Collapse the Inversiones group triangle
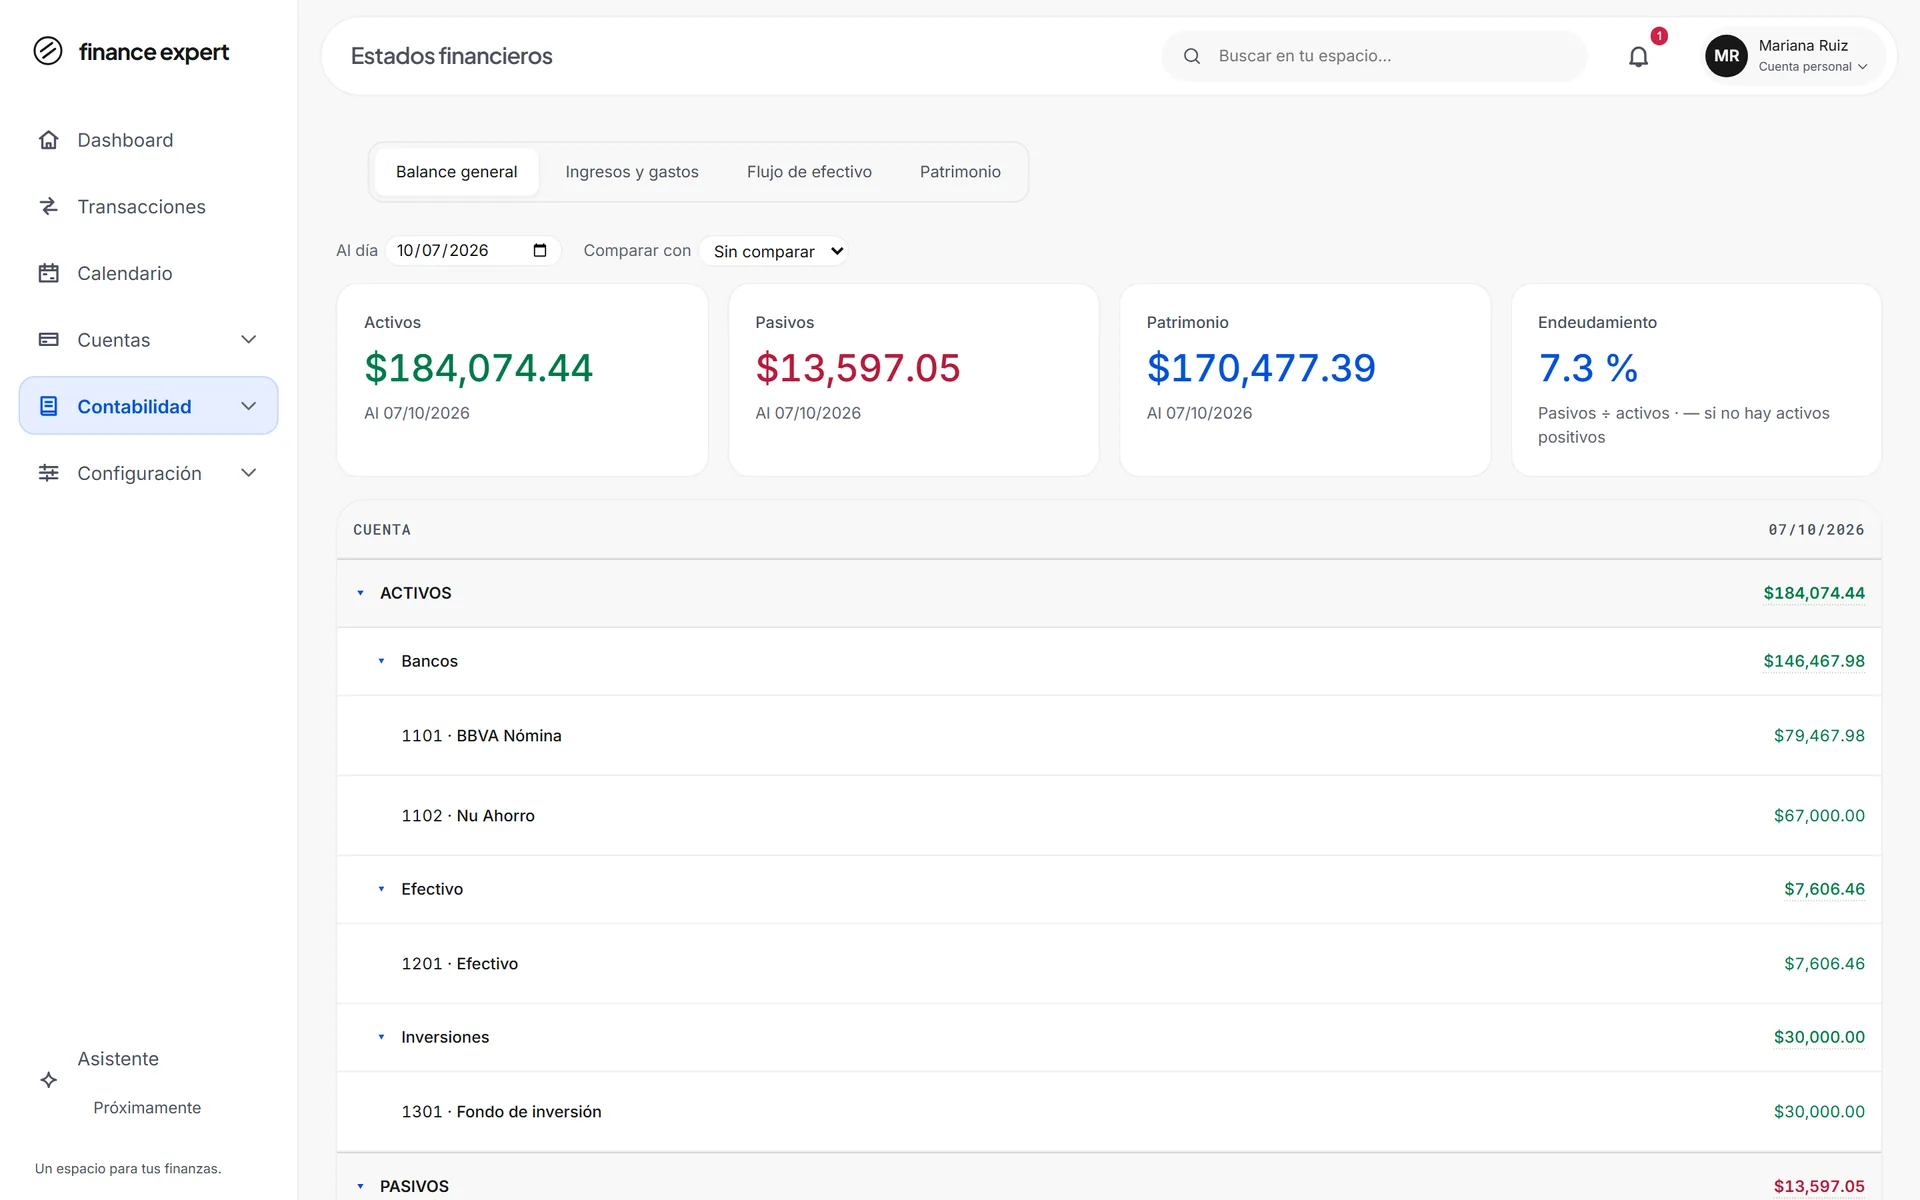Image resolution: width=1920 pixels, height=1200 pixels. pyautogui.click(x=381, y=1037)
